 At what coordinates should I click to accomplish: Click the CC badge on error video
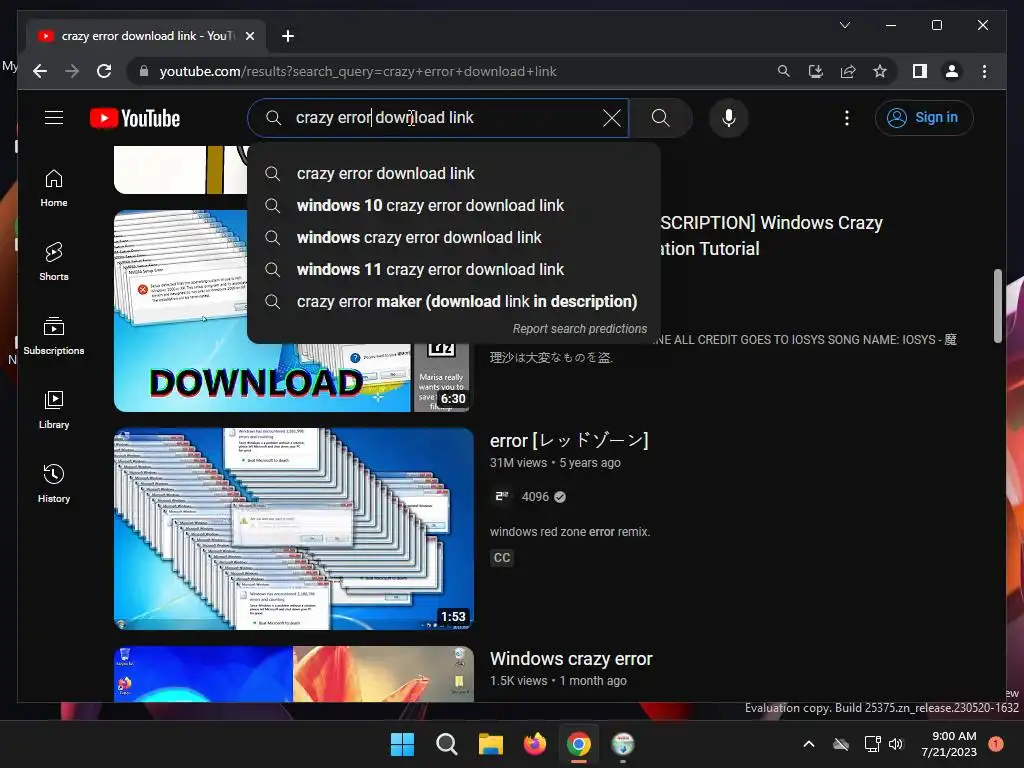(x=502, y=558)
